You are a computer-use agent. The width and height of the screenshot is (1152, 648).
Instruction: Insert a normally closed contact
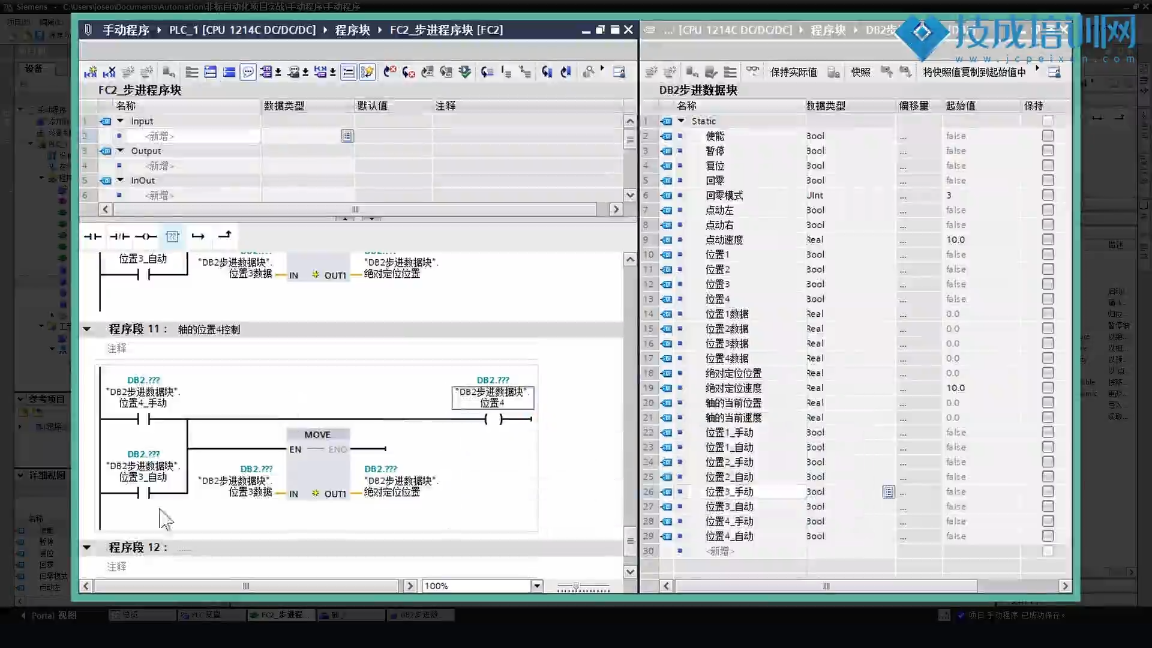[x=119, y=236]
